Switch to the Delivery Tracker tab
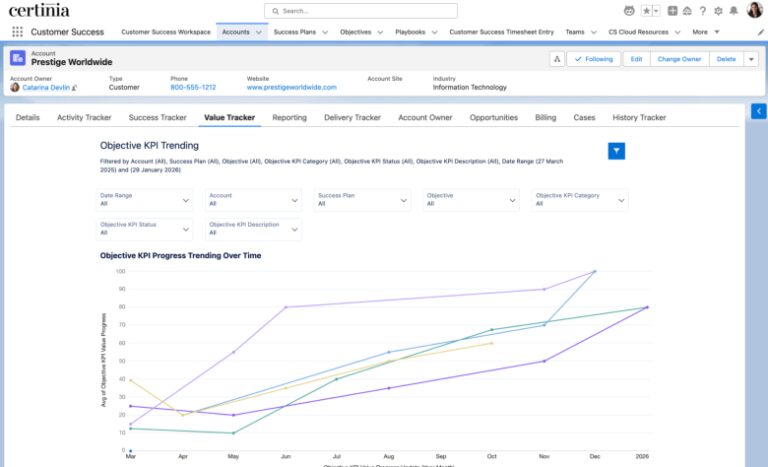Viewport: 768px width, 467px height. (x=352, y=118)
